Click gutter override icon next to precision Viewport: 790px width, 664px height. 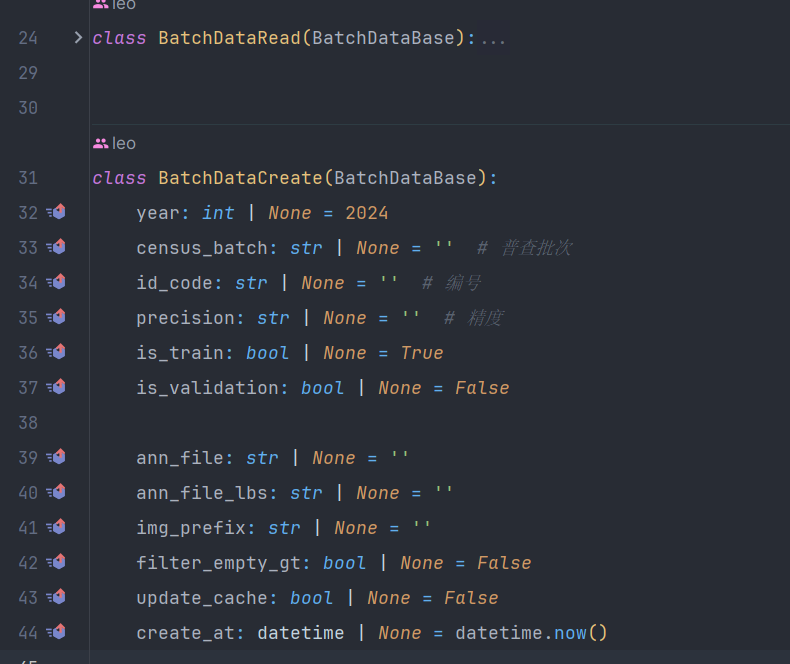point(57,317)
